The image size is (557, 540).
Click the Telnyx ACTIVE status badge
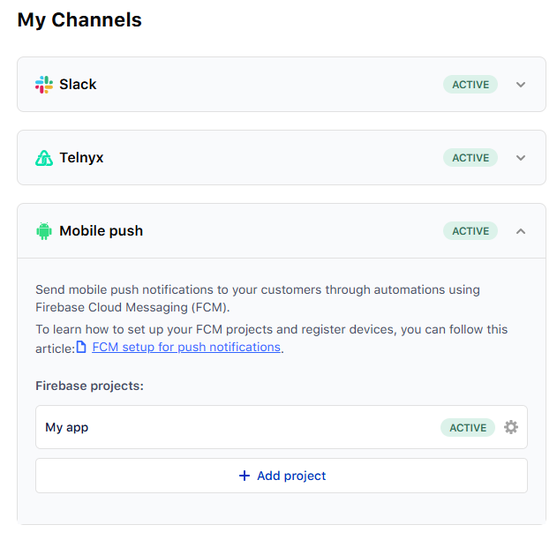470,158
